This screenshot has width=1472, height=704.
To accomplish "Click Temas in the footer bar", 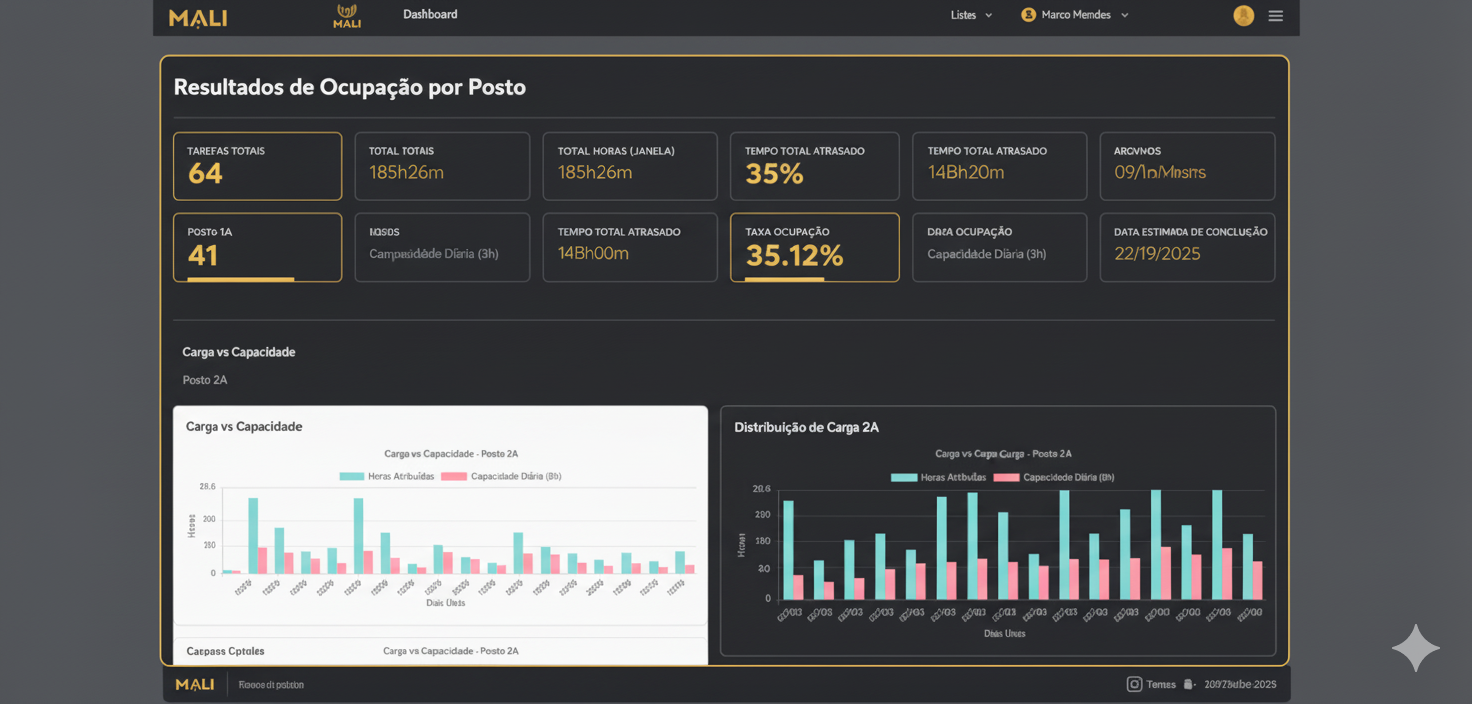I will (x=1160, y=684).
